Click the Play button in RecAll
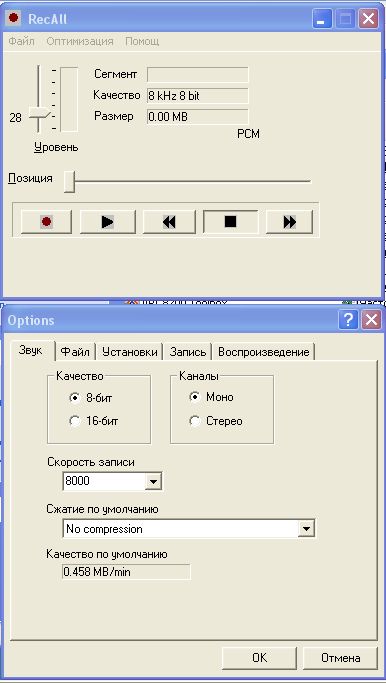Screen dimensions: 386x683 [x=108, y=222]
